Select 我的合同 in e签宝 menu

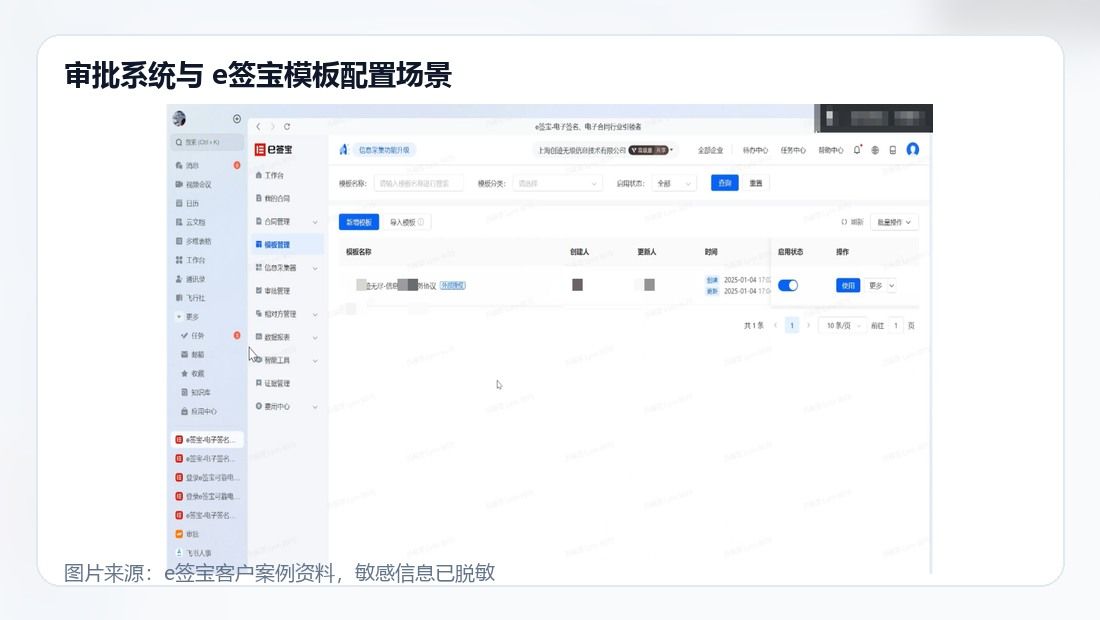point(273,198)
